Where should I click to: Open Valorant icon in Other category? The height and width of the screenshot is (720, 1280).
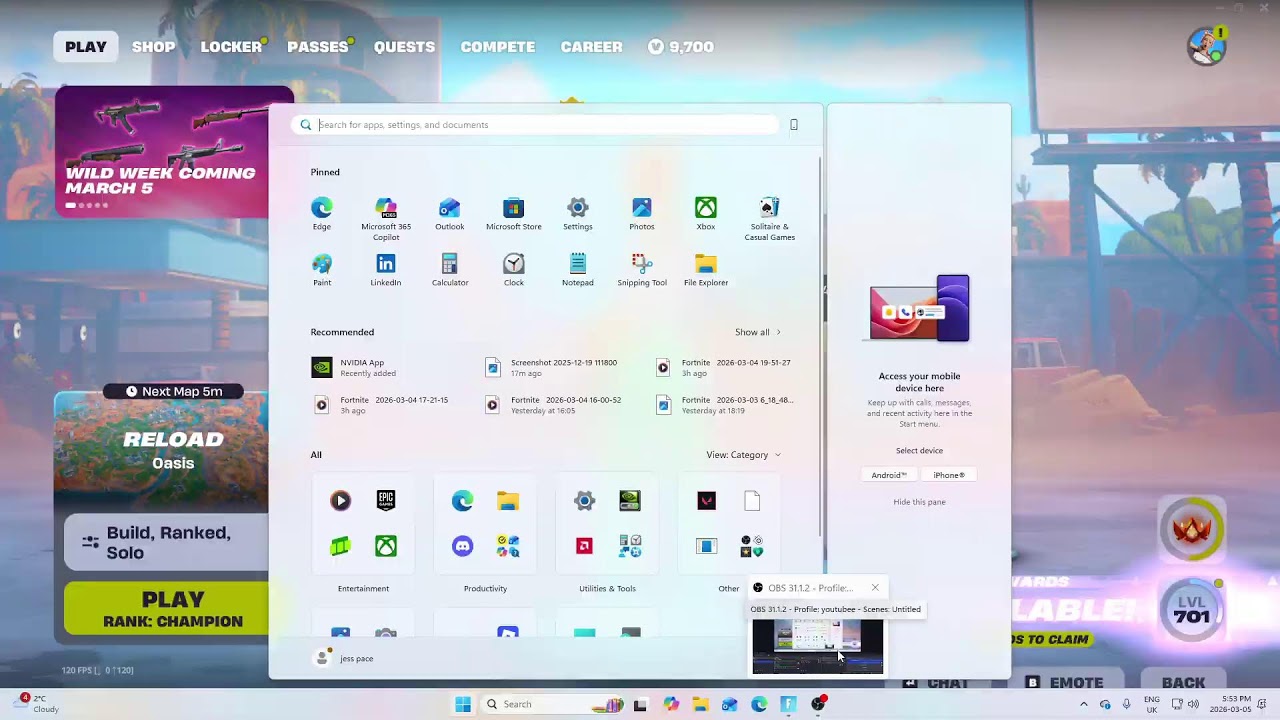[706, 500]
